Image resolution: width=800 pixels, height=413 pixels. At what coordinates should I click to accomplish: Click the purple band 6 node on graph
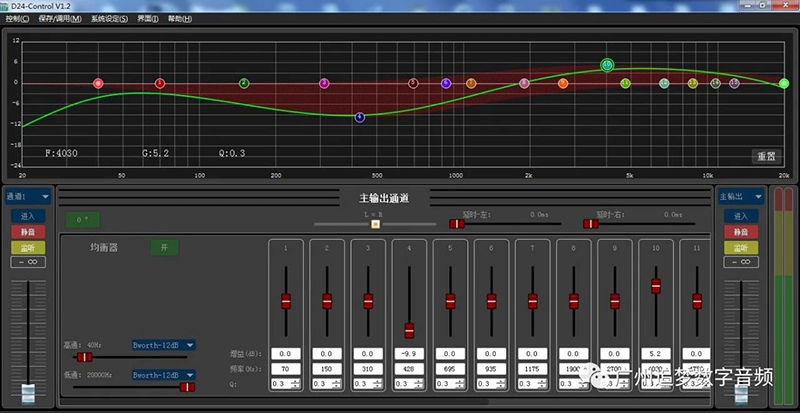tap(446, 83)
